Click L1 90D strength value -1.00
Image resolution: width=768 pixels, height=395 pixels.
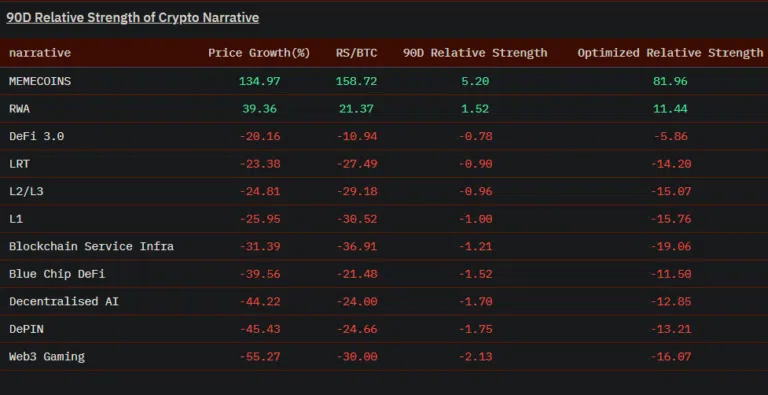[x=475, y=219]
